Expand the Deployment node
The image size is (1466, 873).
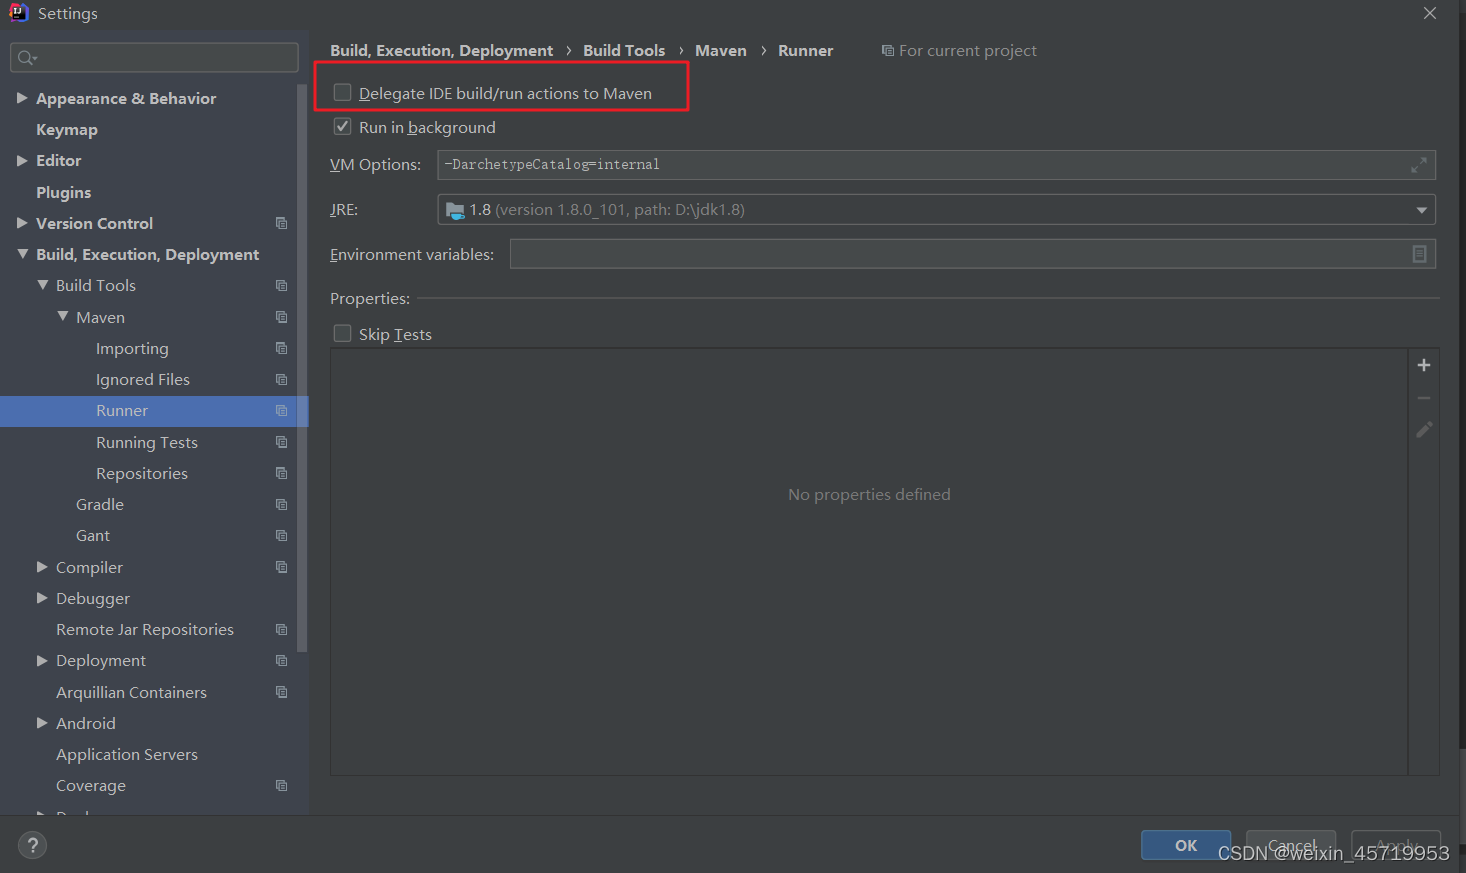click(42, 660)
